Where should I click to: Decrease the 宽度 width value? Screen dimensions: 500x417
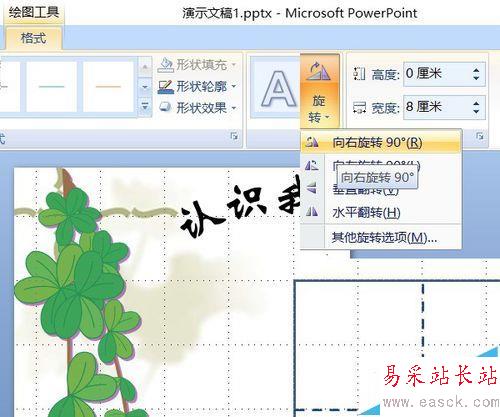click(x=476, y=112)
